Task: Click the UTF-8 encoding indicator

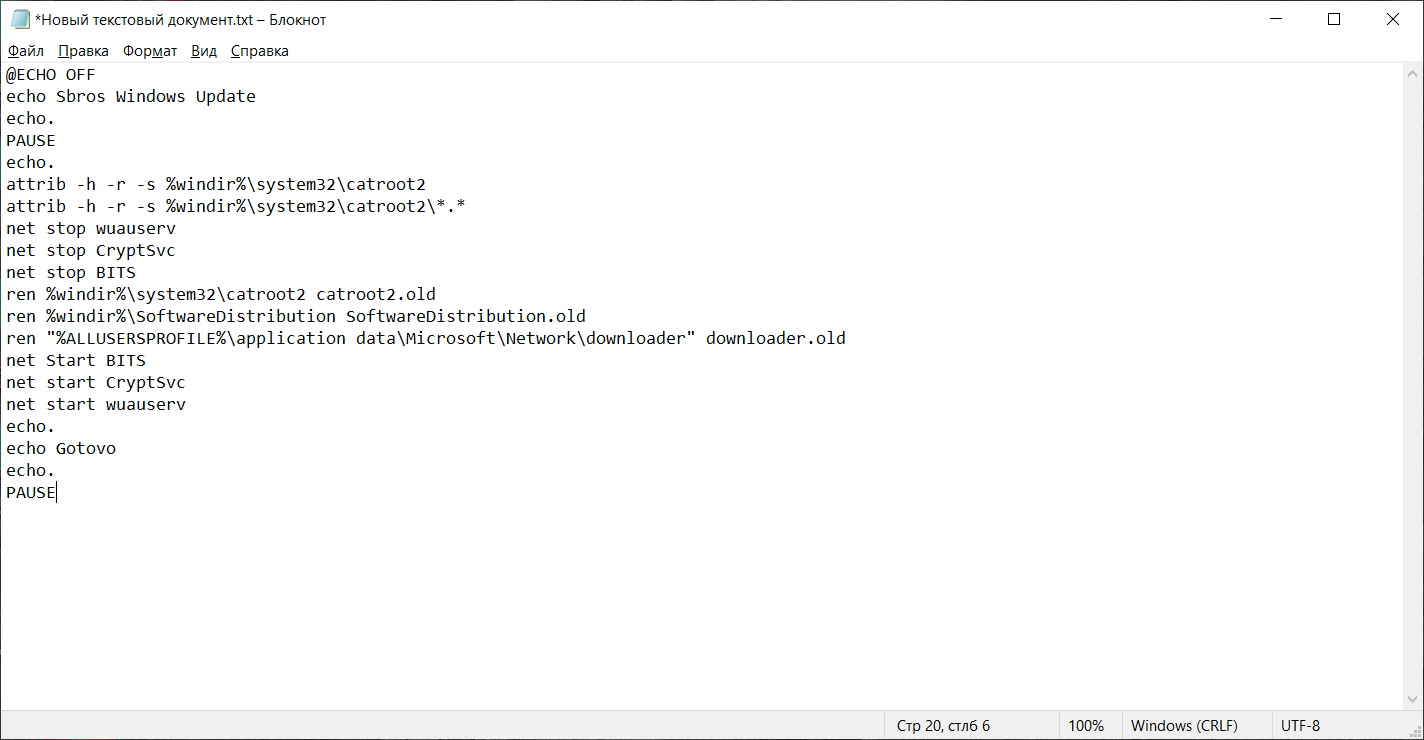Action: click(x=1300, y=726)
